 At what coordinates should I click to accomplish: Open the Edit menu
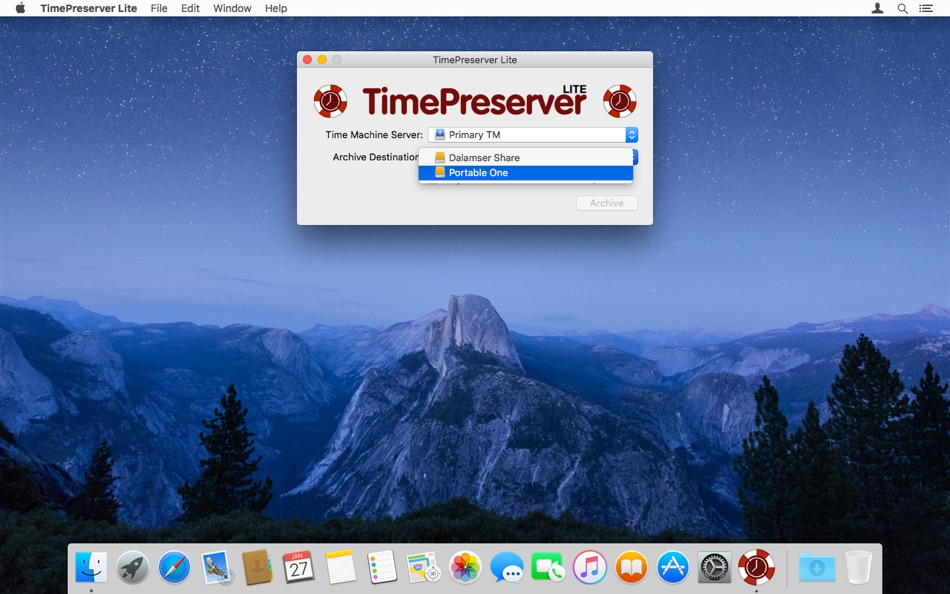tap(190, 8)
